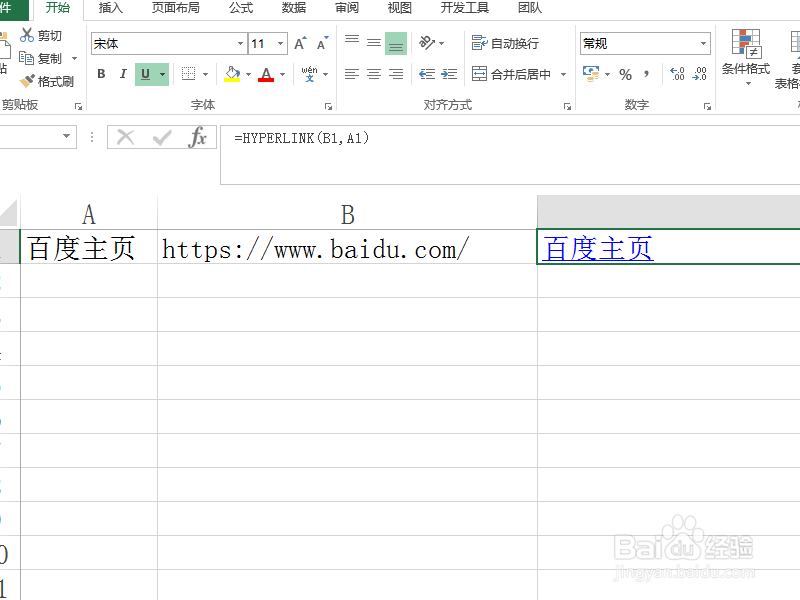Apply accounting number format icon
The width and height of the screenshot is (800, 600).
point(591,74)
